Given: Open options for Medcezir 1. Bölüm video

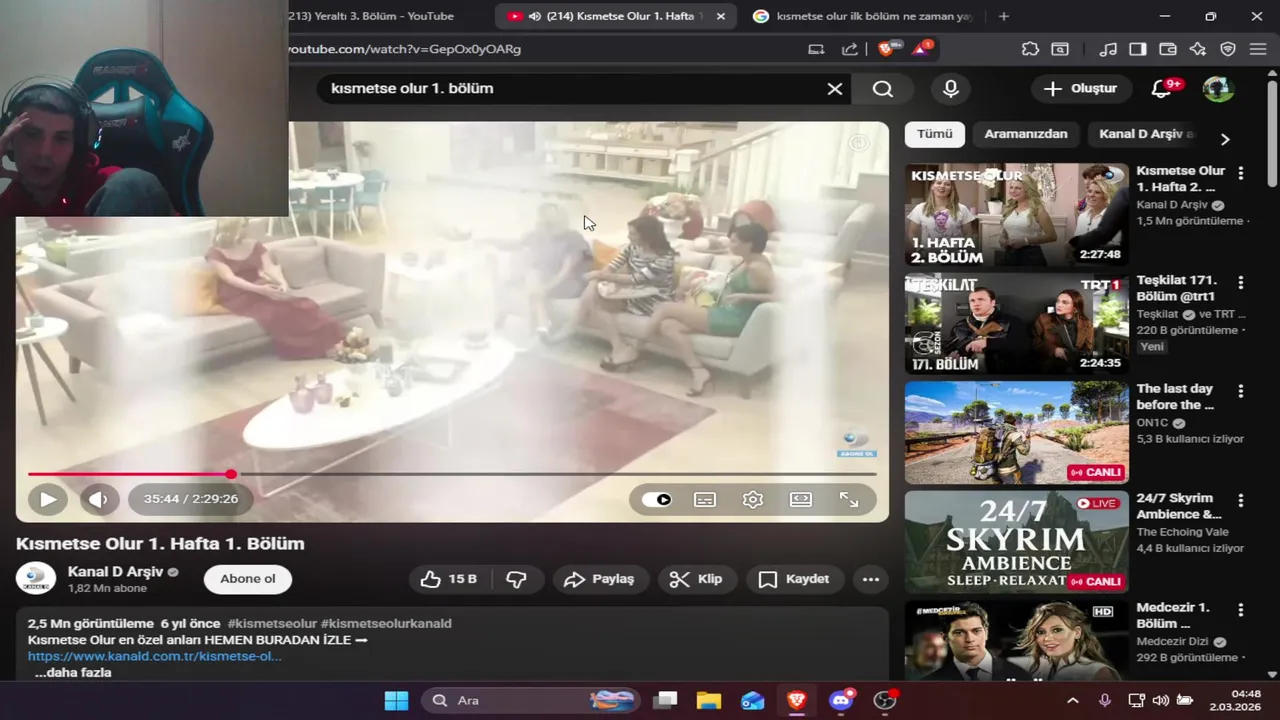Looking at the screenshot, I should coord(1241,609).
